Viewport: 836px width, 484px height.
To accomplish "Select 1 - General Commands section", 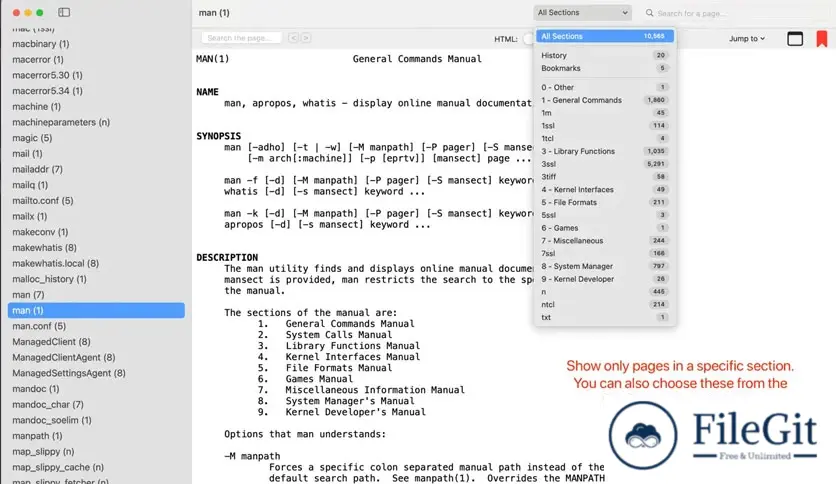I will click(x=605, y=100).
